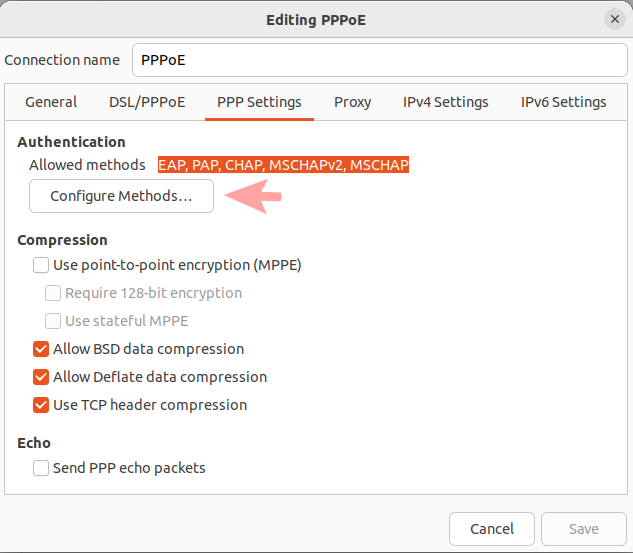The height and width of the screenshot is (553, 633).
Task: Disable Allow Deflate data compression
Action: tap(41, 377)
